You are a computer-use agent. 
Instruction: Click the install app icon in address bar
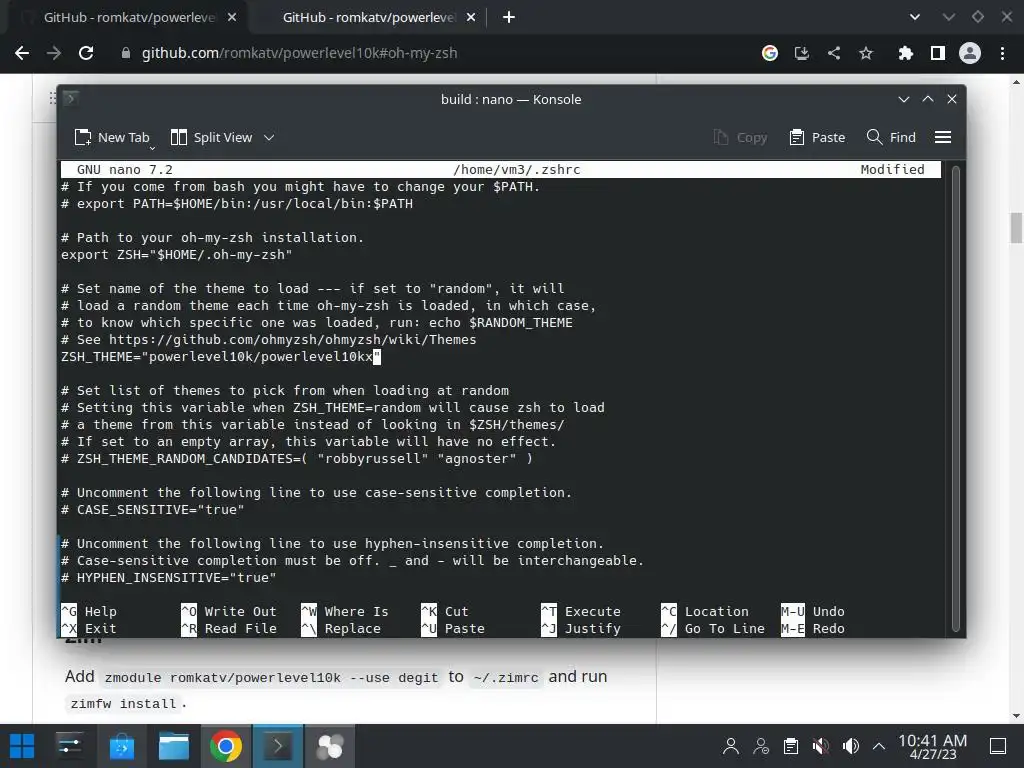click(x=801, y=54)
